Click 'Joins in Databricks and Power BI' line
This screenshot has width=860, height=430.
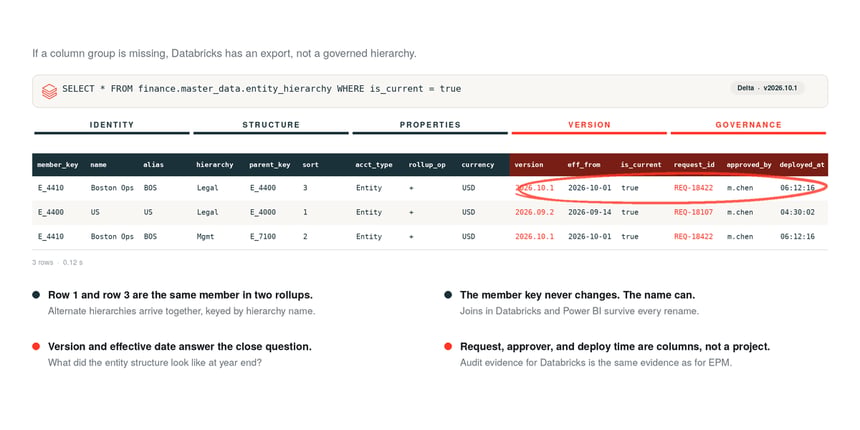click(x=579, y=311)
